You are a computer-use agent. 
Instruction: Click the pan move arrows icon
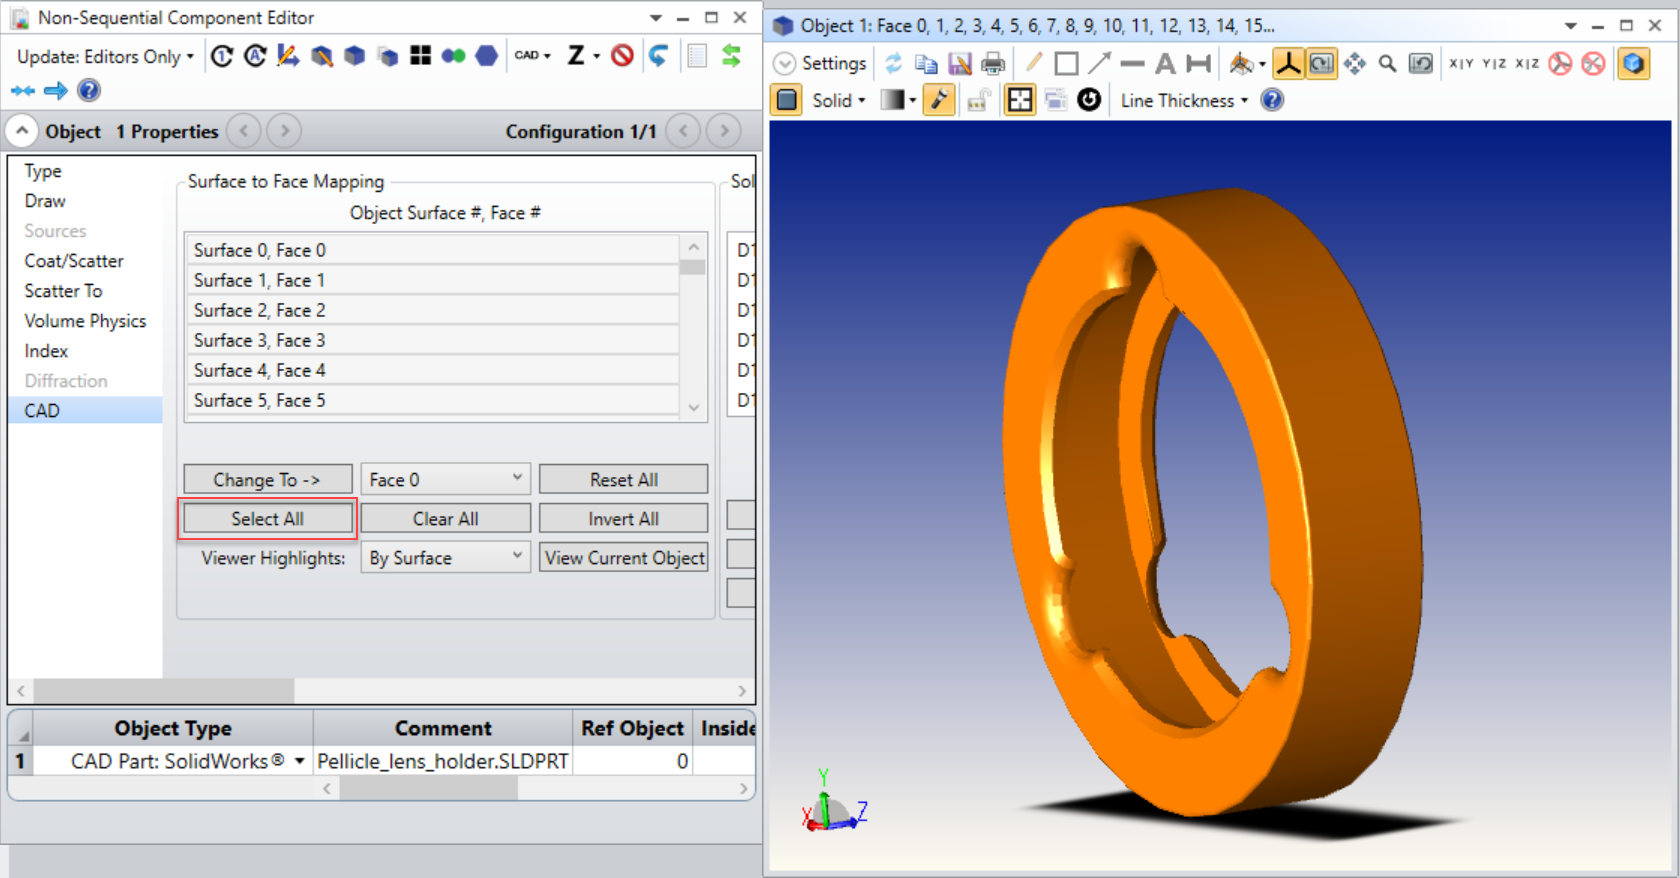click(x=1355, y=64)
